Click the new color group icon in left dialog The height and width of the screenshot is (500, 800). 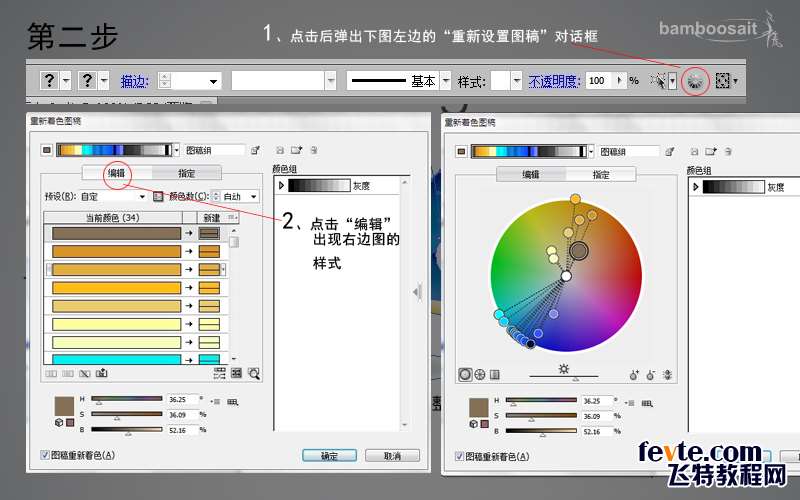296,150
